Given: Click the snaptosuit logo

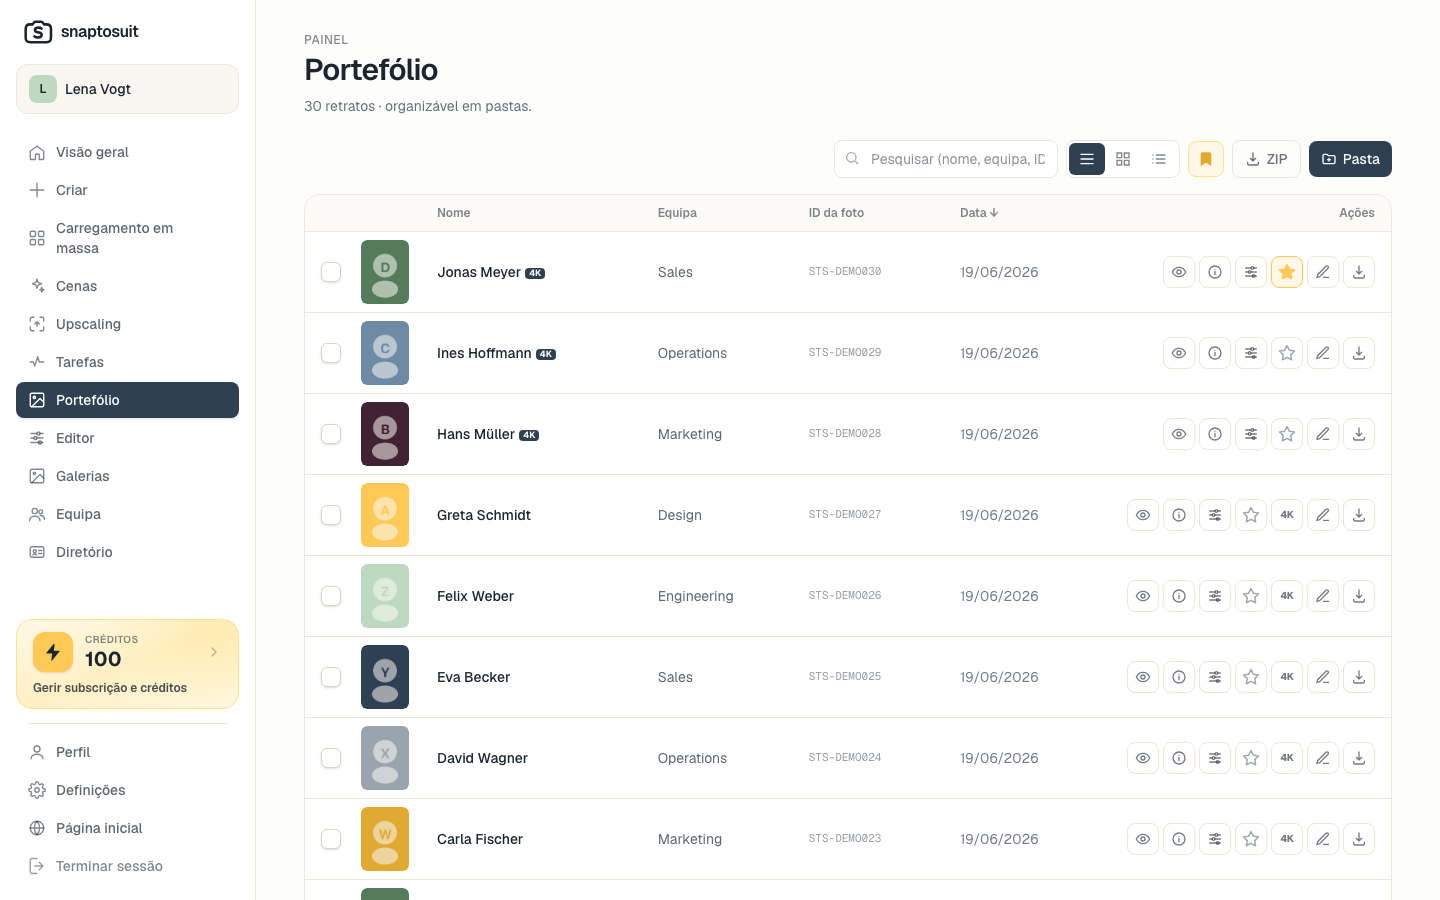Looking at the screenshot, I should (81, 32).
